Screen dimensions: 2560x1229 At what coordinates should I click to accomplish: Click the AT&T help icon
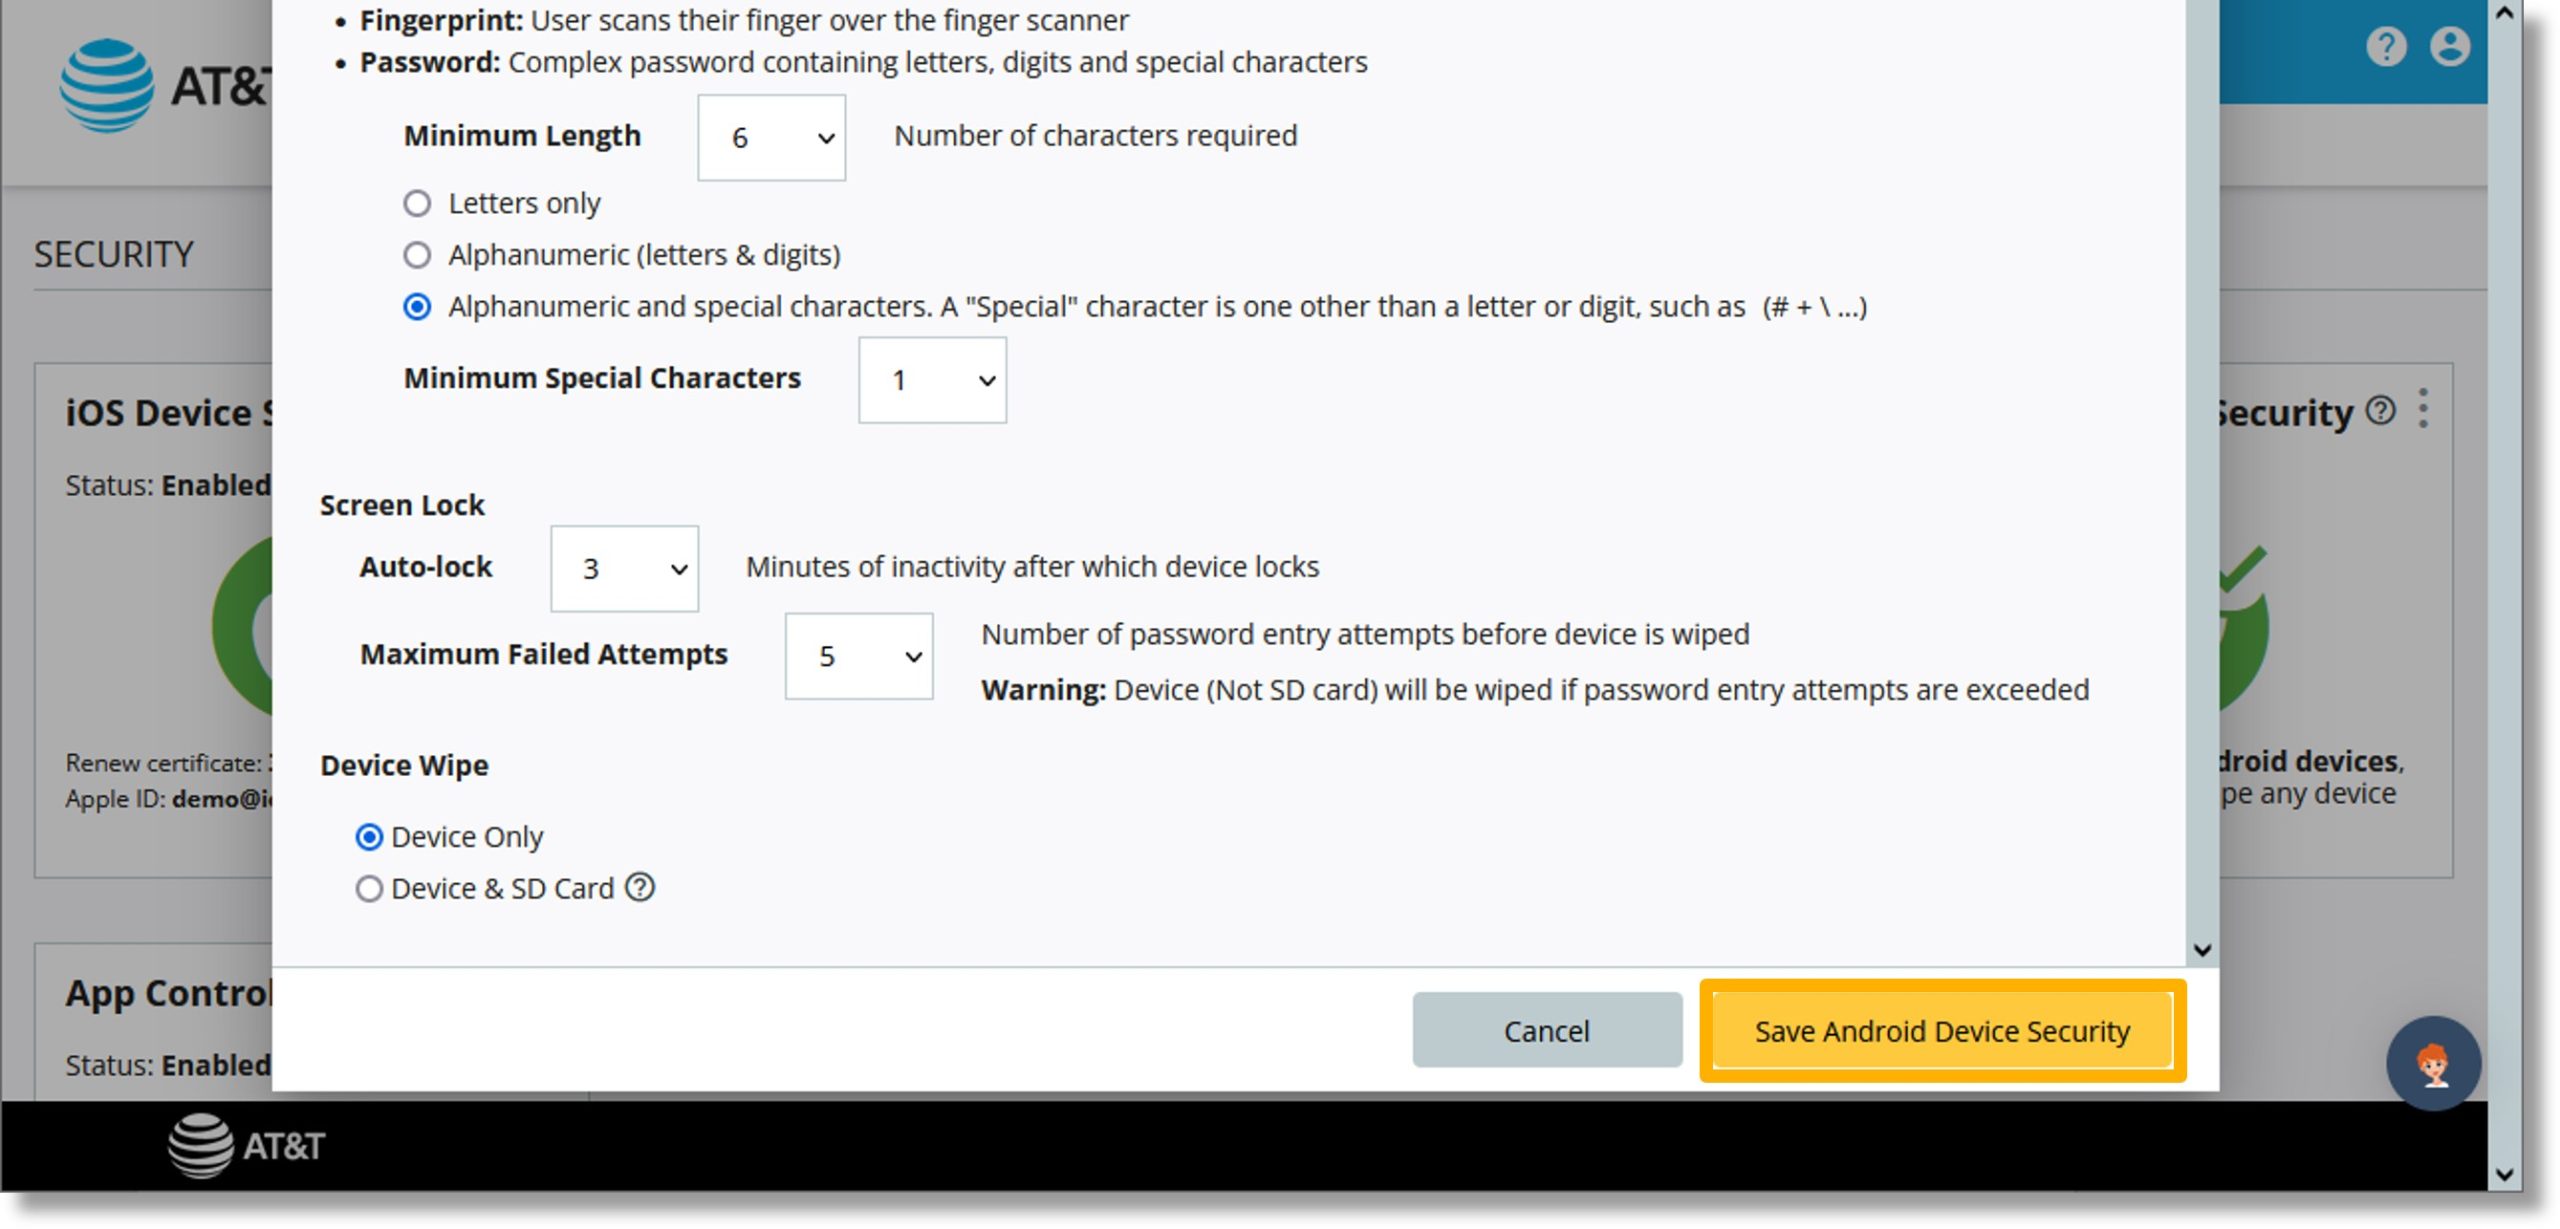[2387, 46]
